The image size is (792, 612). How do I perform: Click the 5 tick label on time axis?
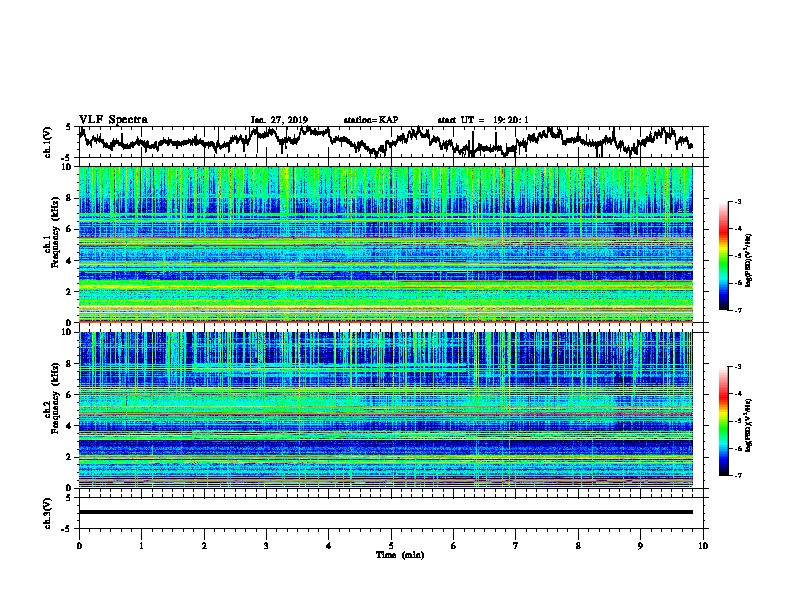tap(391, 546)
